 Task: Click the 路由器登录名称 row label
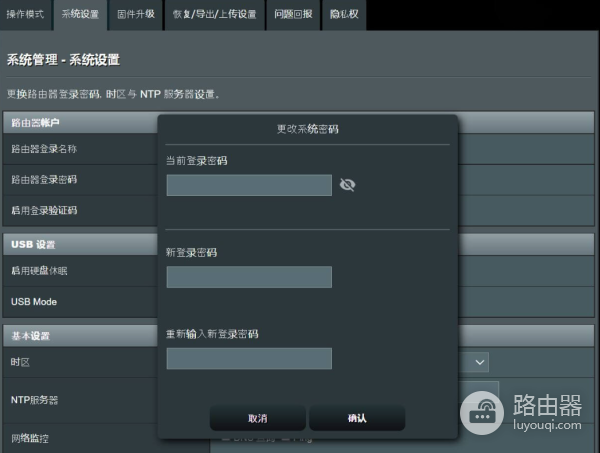(44, 149)
